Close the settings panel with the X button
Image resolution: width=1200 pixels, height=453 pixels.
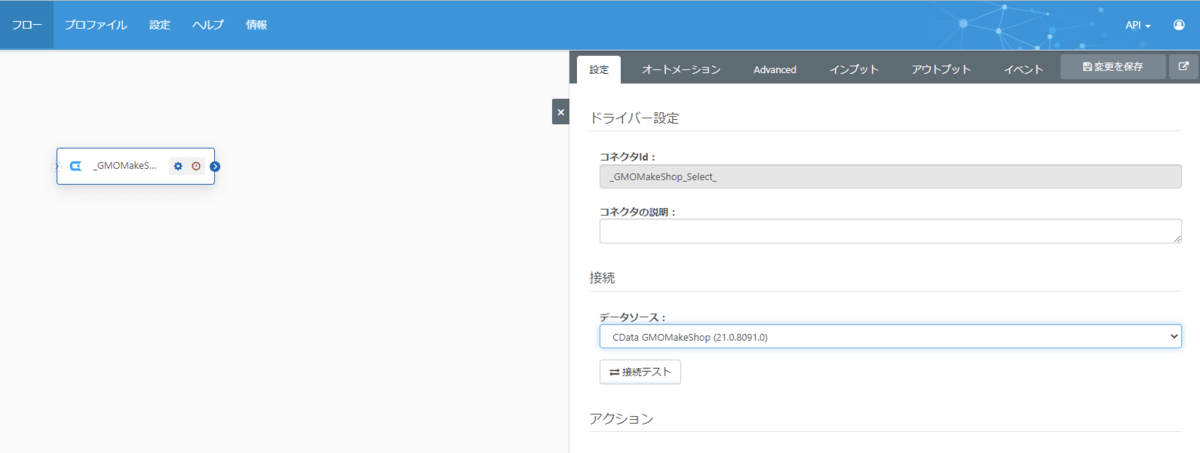(x=560, y=112)
